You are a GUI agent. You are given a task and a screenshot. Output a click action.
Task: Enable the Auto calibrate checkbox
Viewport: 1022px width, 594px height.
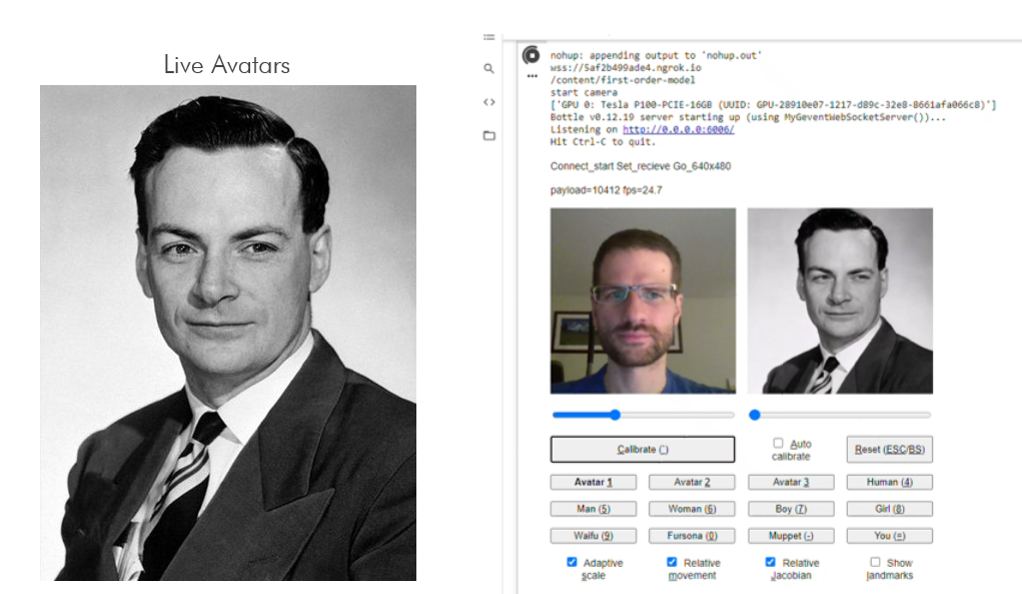click(778, 443)
